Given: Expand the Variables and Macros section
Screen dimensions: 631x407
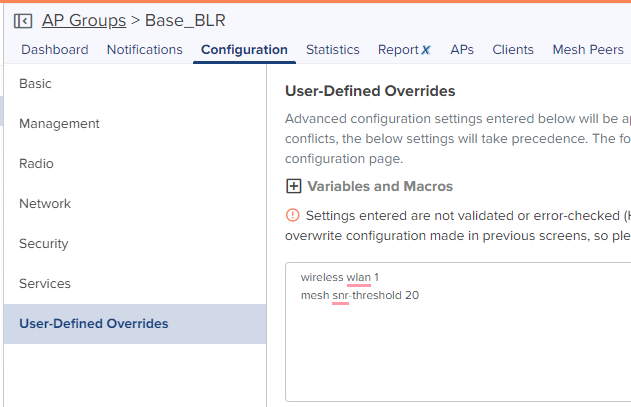Looking at the screenshot, I should click(293, 186).
